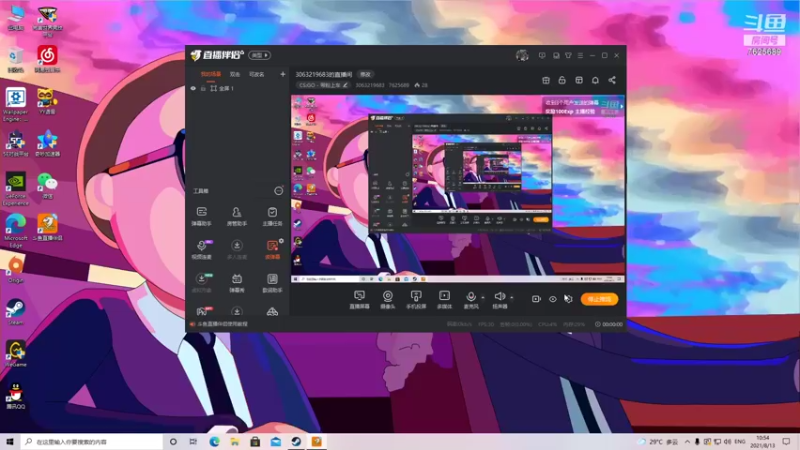This screenshot has height=450, width=800.
Task: Click the streaming timer 00:00:00
Action: [x=612, y=324]
